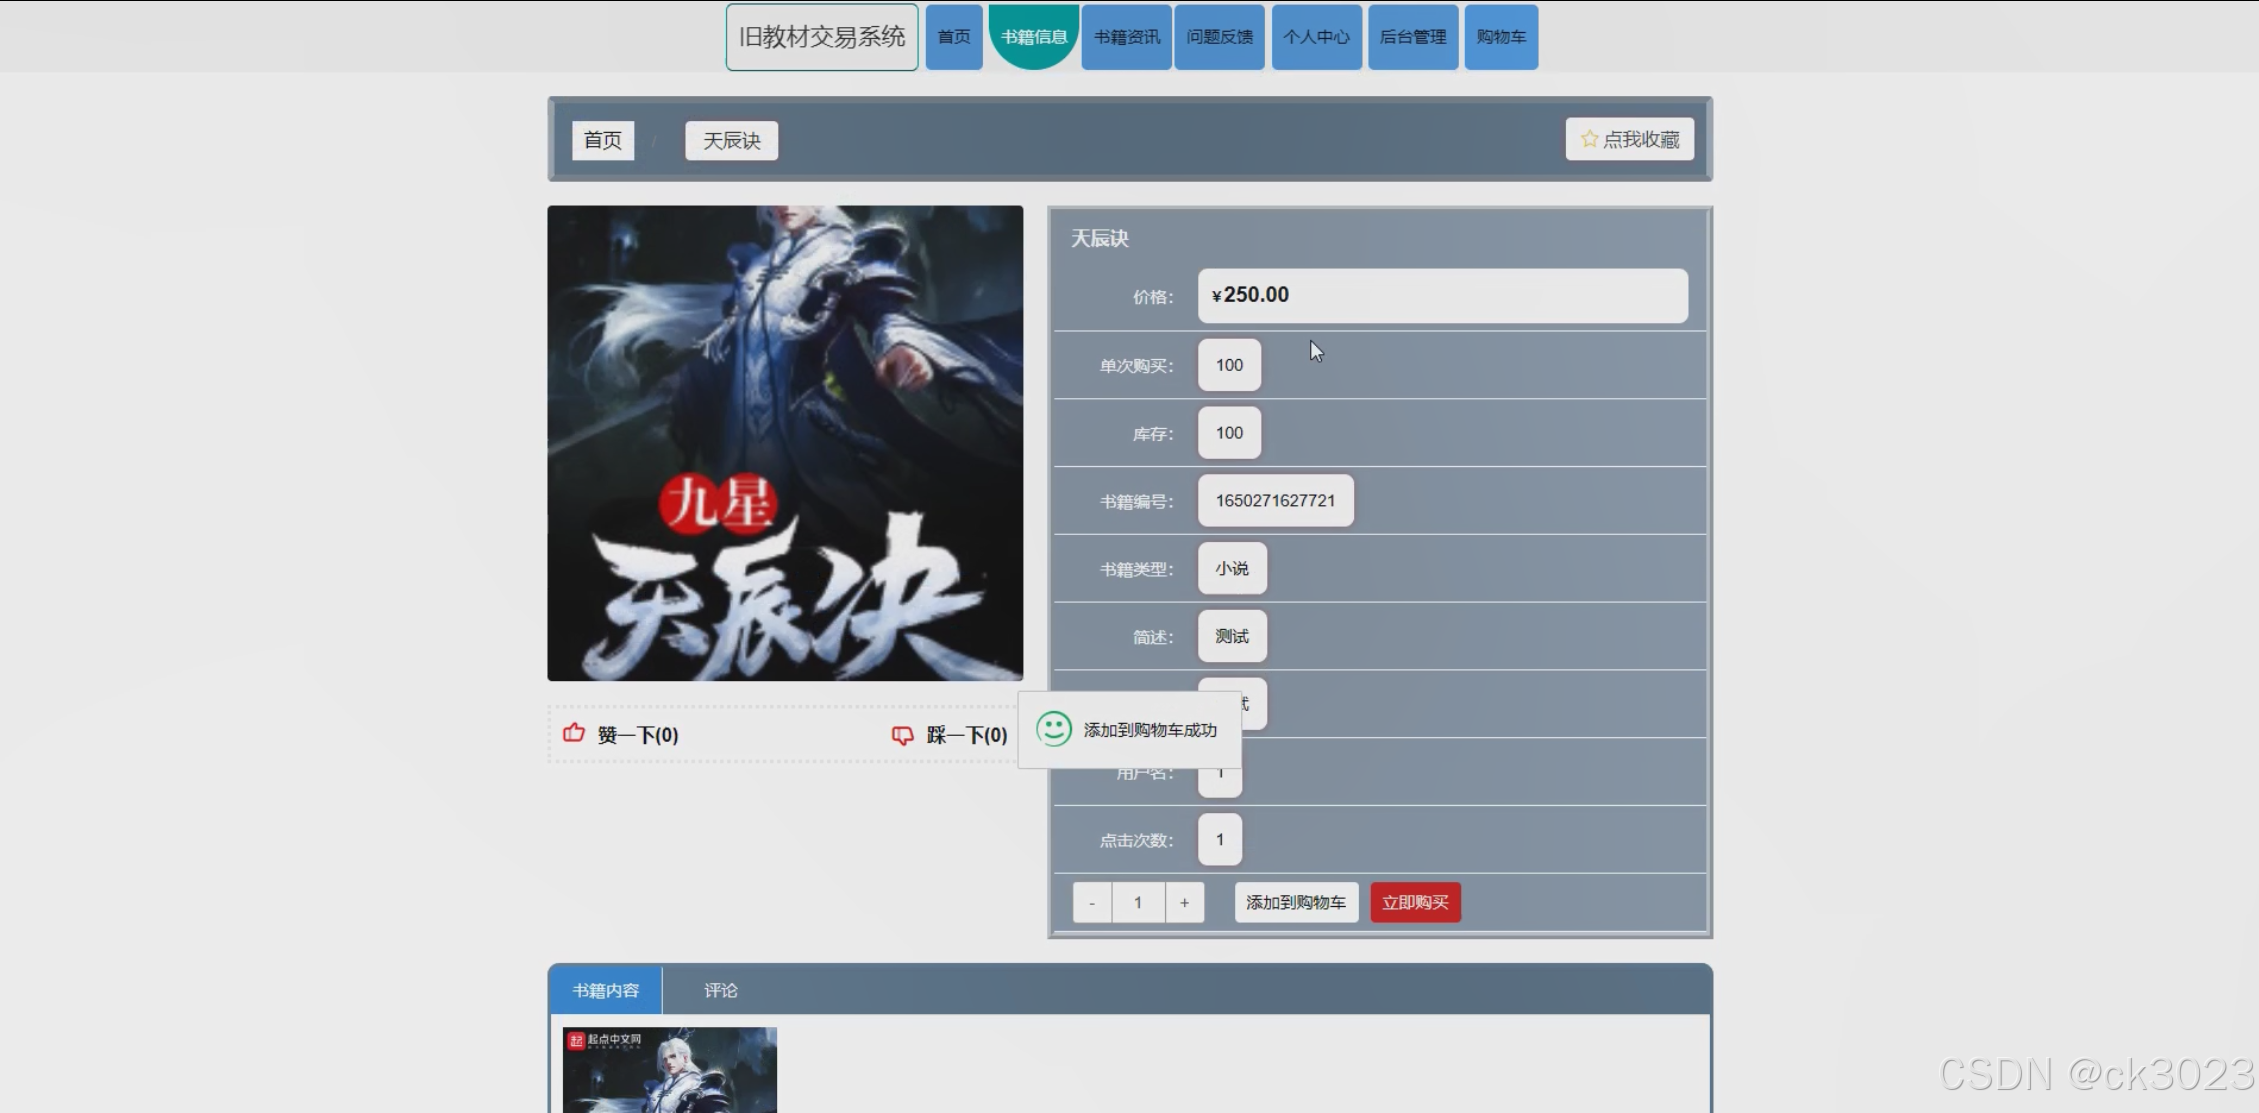Increase quantity with the plus button

pyautogui.click(x=1184, y=903)
